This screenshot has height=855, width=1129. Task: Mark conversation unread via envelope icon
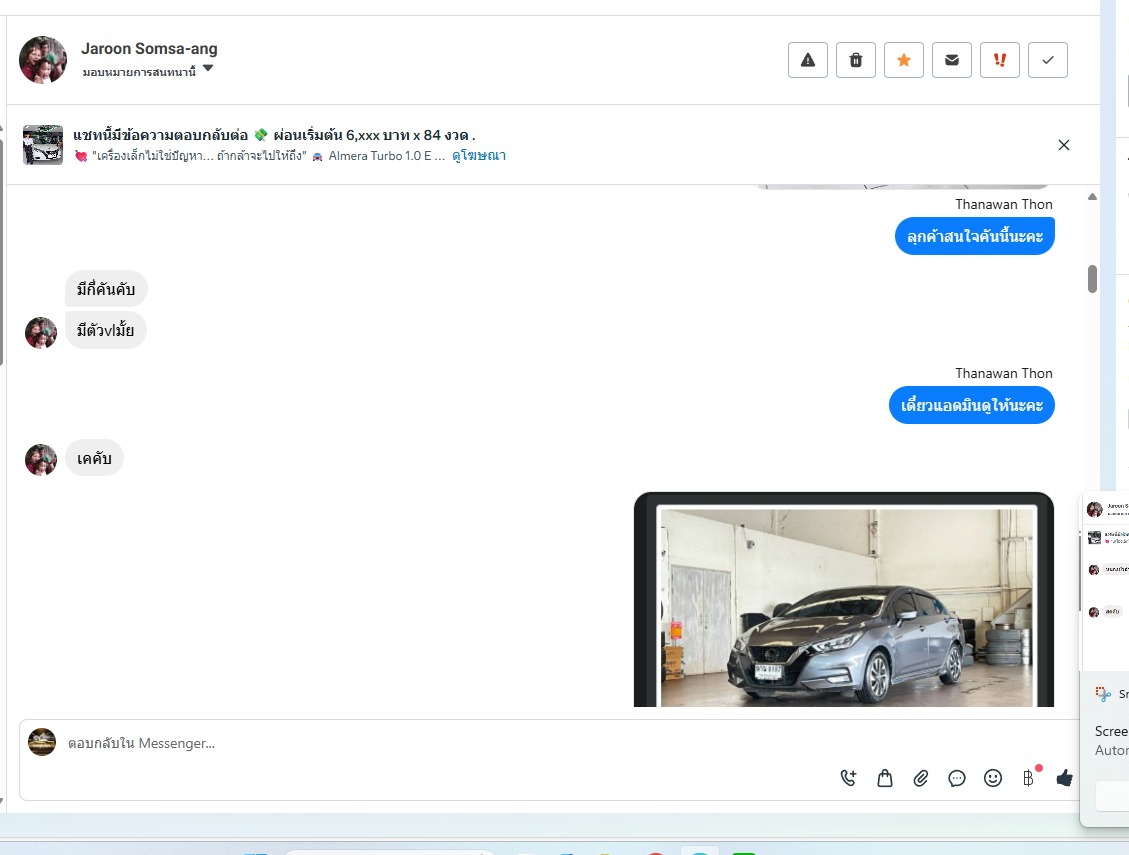point(952,60)
